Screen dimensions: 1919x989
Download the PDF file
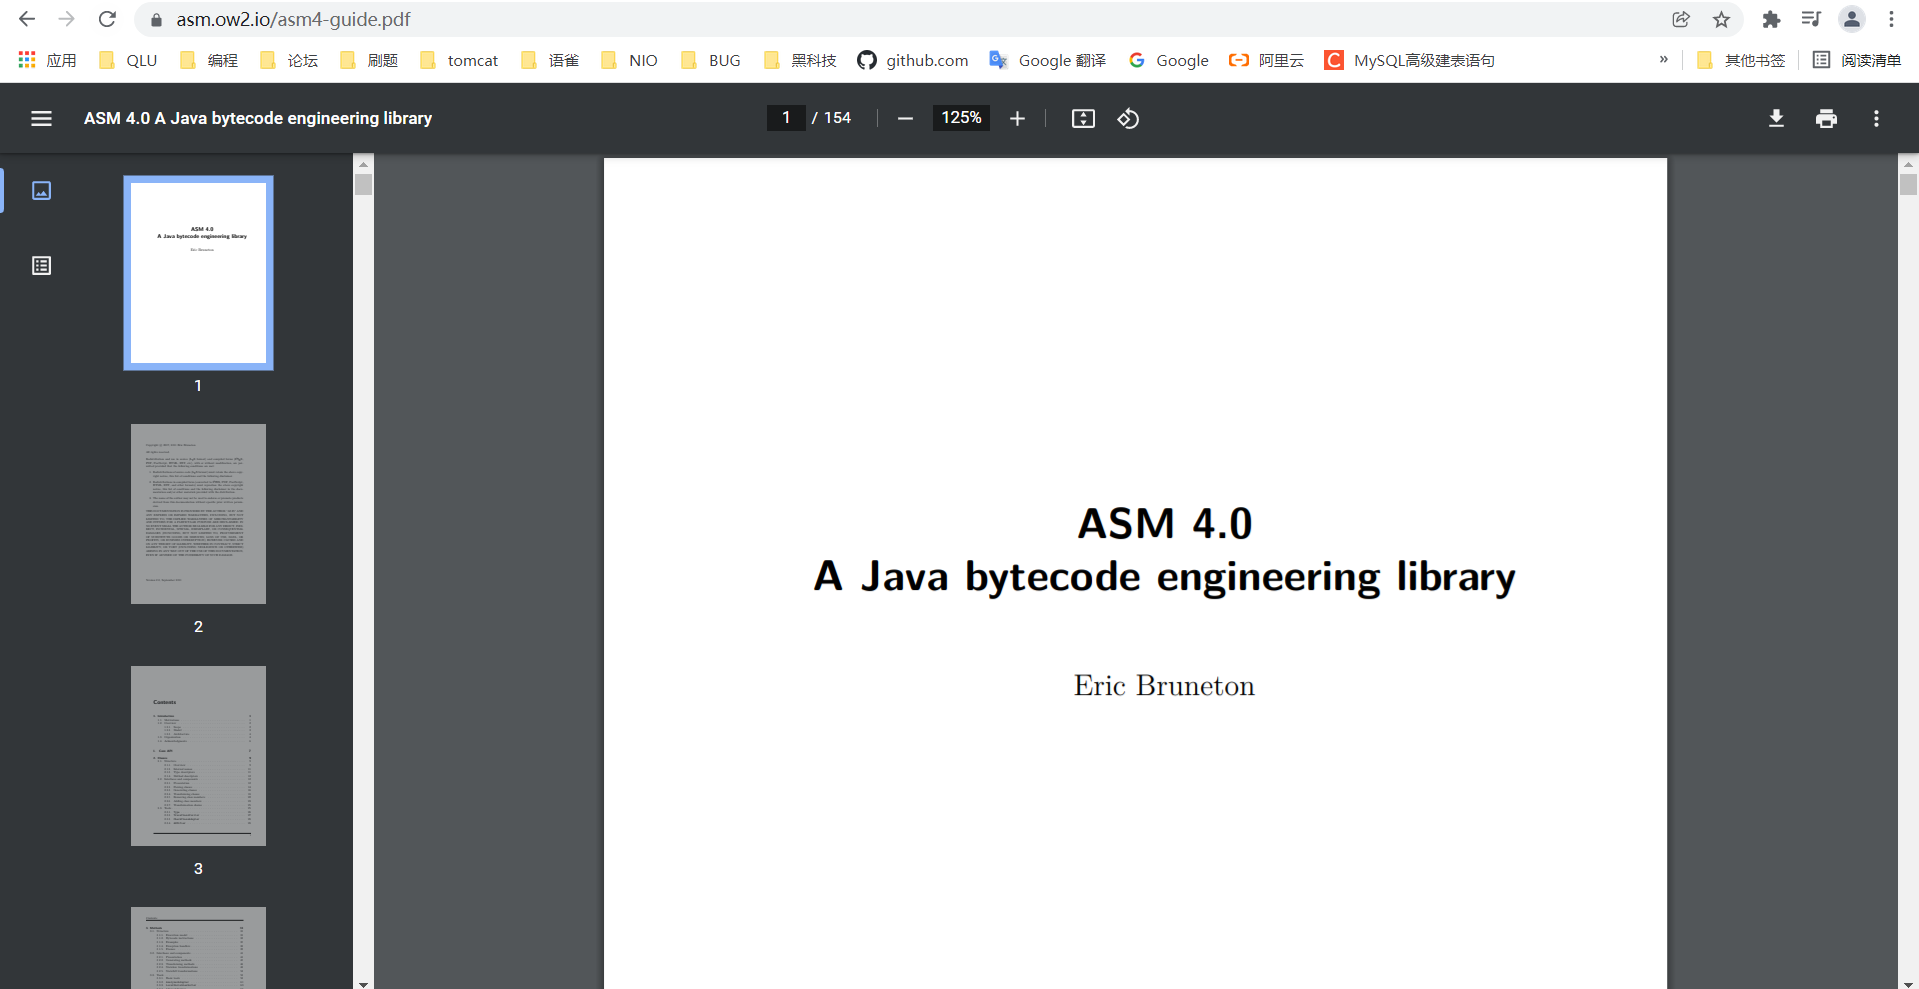(1776, 118)
